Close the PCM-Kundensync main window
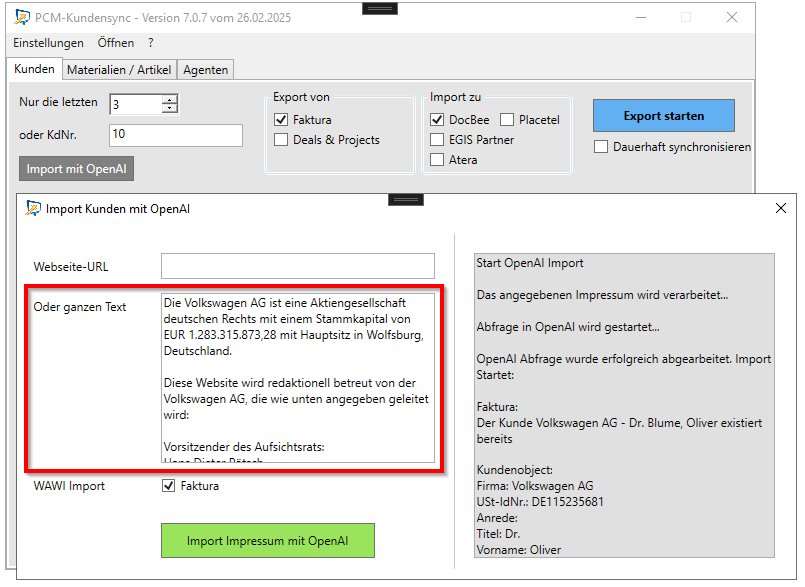Screen dimensions: 805x587 click(732, 17)
